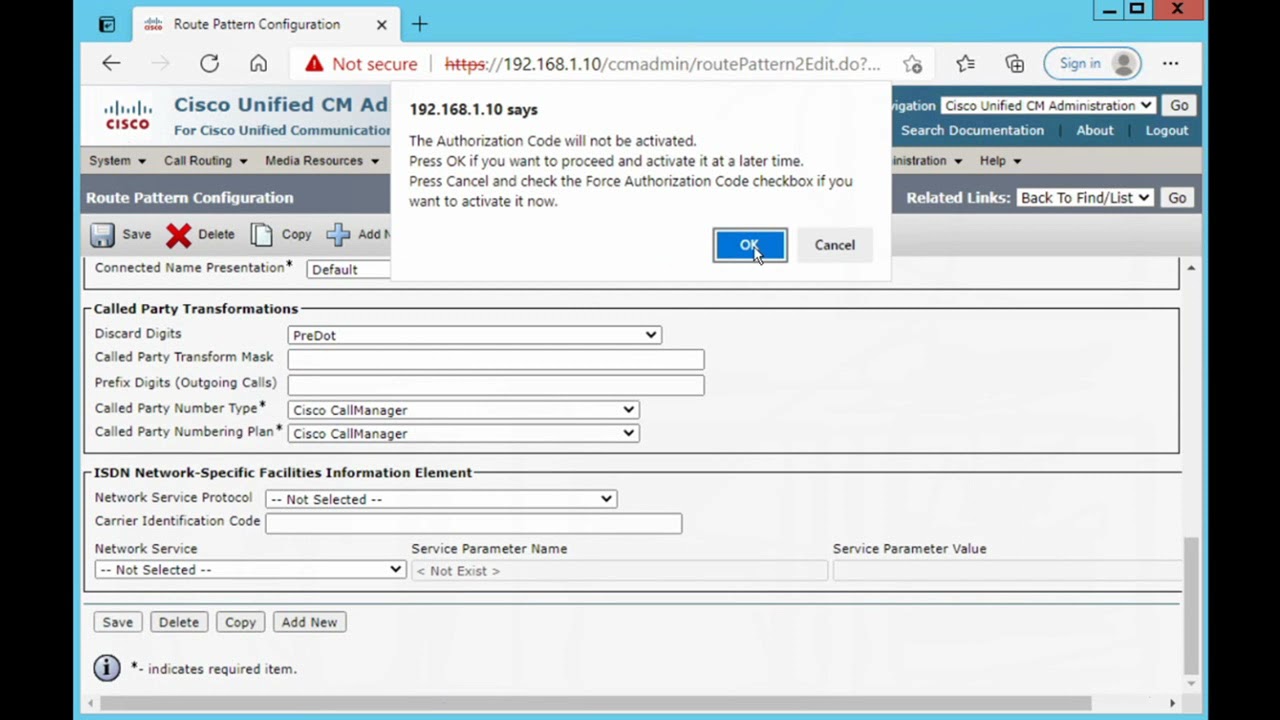
Task: Open Called Party Numbering Plan dropdown
Action: point(463,433)
